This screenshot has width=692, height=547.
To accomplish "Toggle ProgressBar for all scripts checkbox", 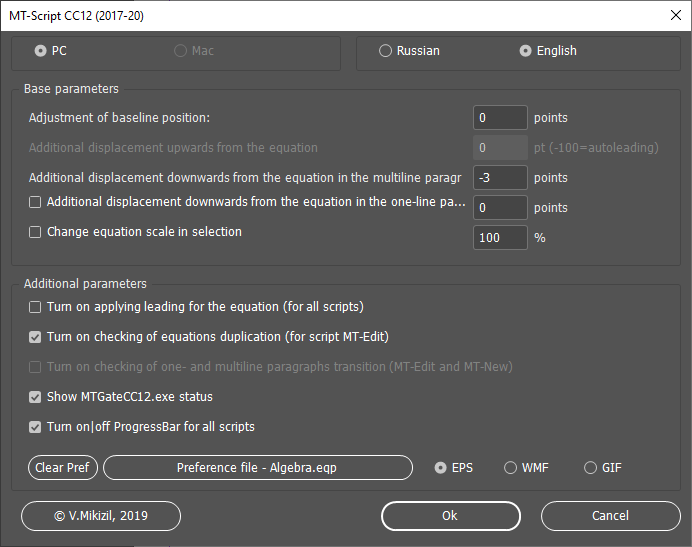I will click(x=35, y=427).
